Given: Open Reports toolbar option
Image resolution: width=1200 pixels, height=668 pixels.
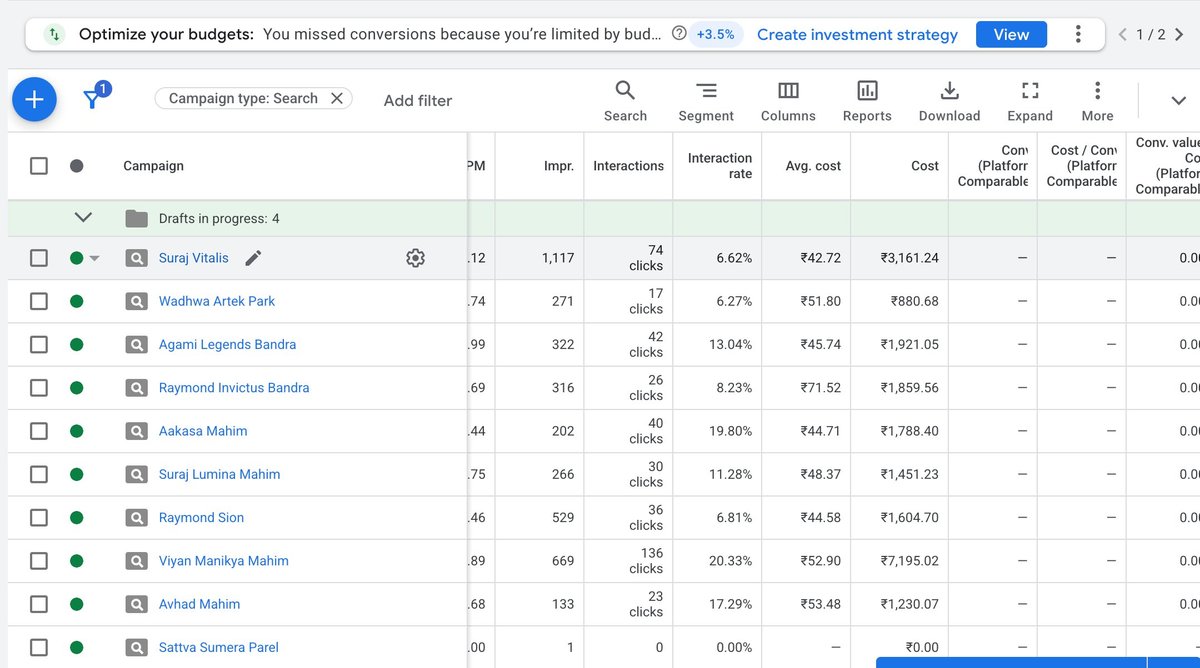Looking at the screenshot, I should pos(867,101).
